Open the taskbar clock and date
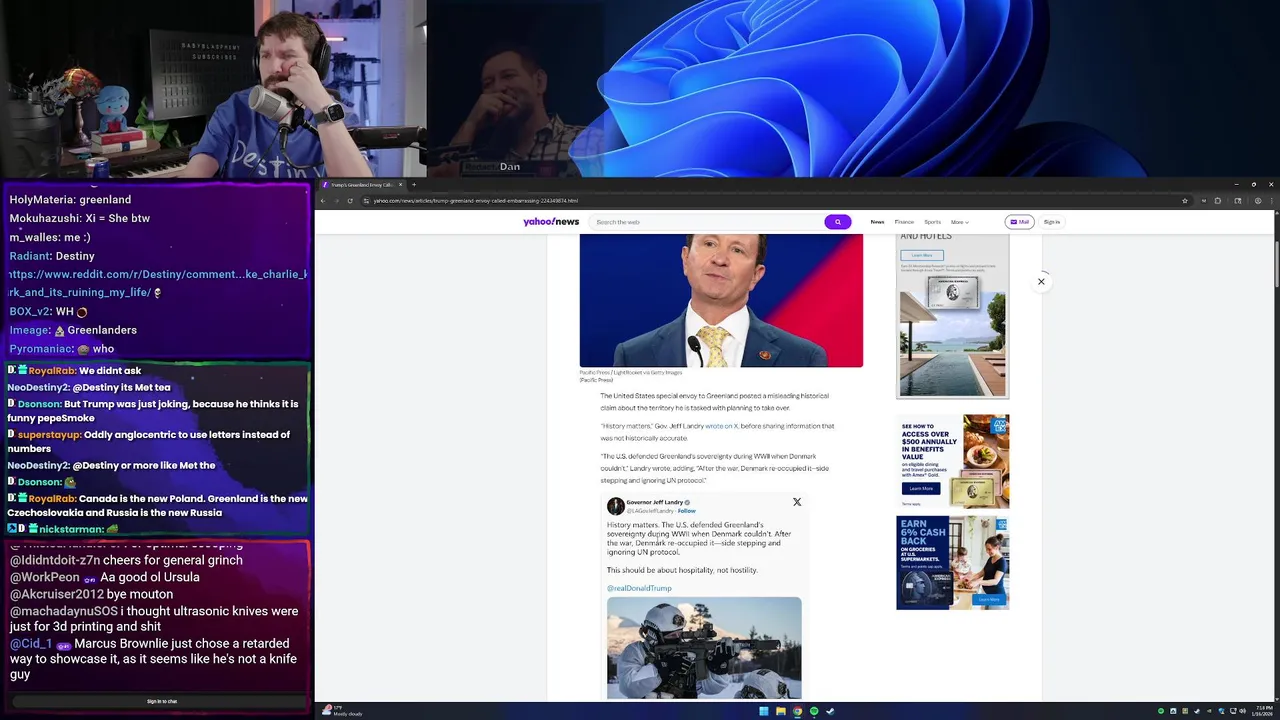The image size is (1280, 720). 1263,711
